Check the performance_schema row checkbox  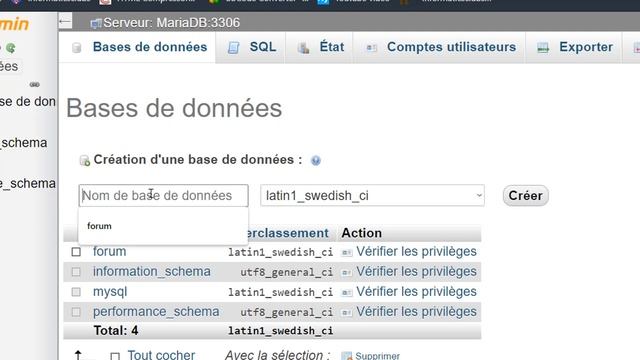(x=76, y=312)
